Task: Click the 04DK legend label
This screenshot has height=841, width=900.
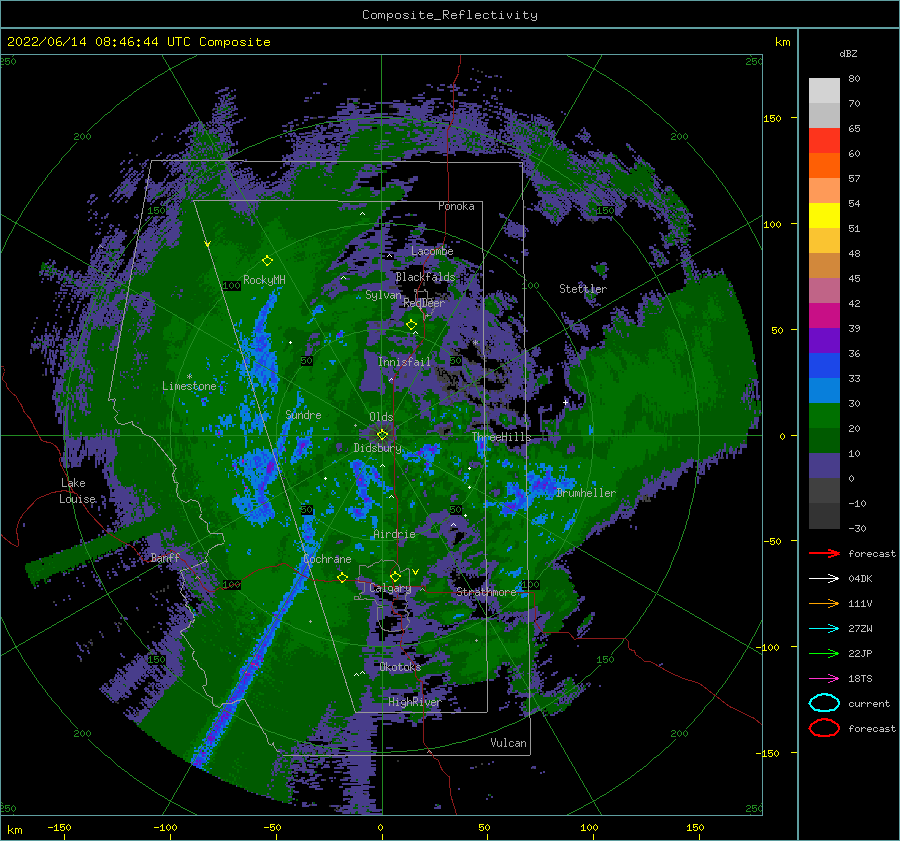Action: [860, 579]
